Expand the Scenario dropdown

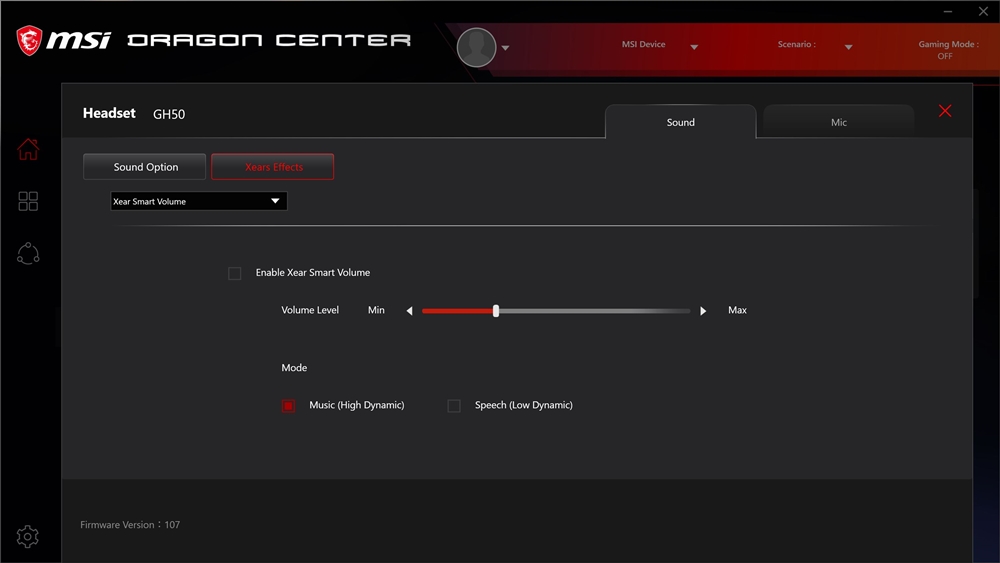(x=849, y=47)
